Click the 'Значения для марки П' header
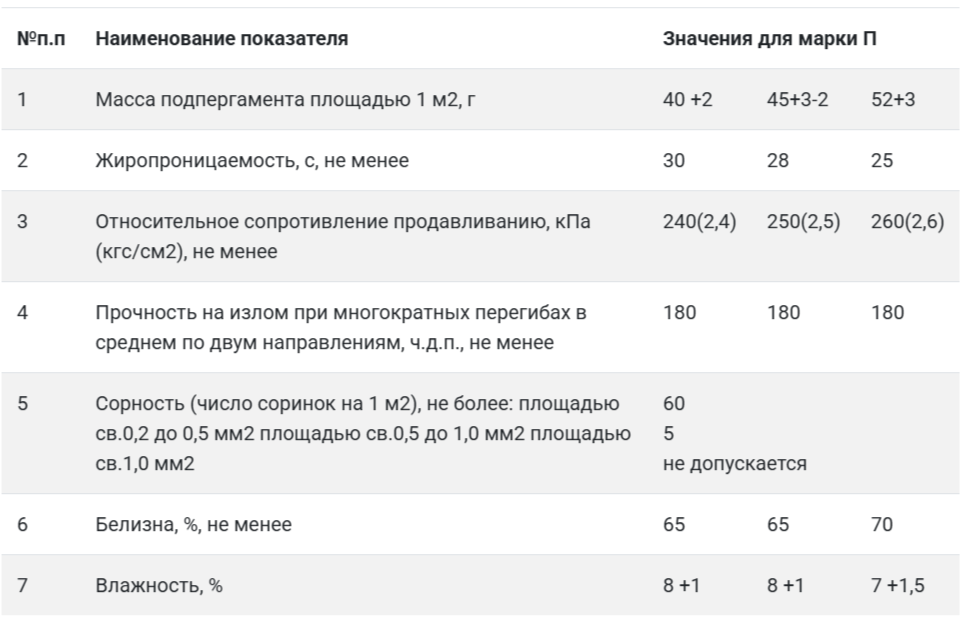This screenshot has width=962, height=620. 769,39
